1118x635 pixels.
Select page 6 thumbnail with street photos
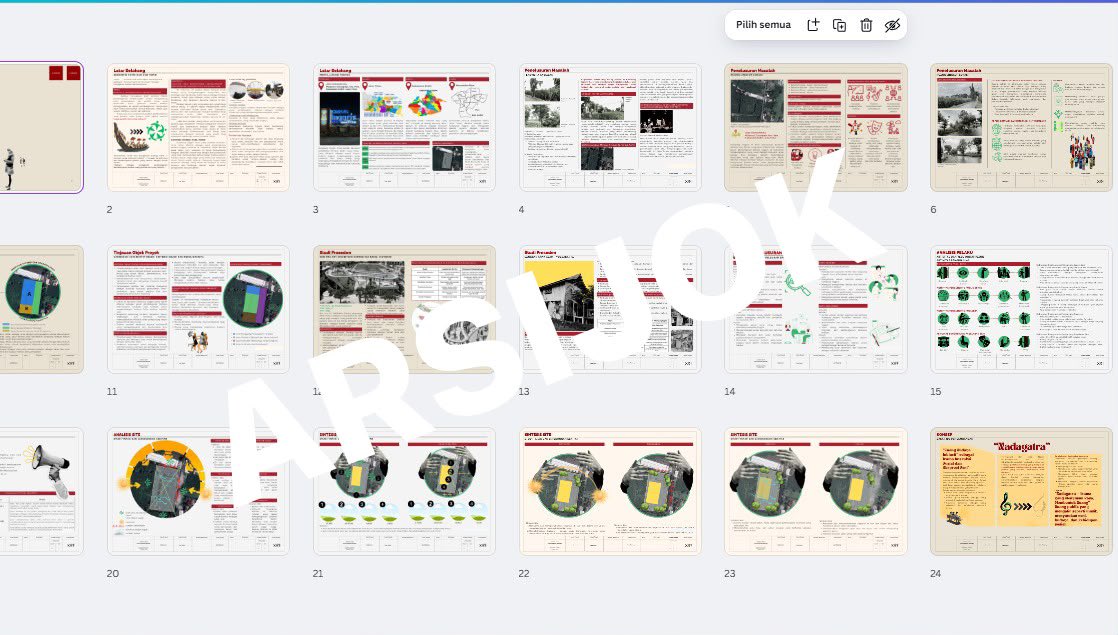[1022, 128]
